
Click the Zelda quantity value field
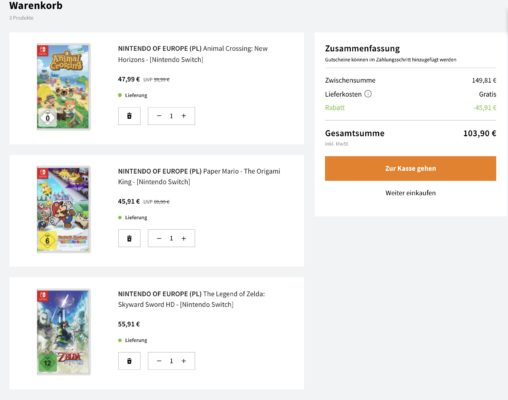point(171,361)
